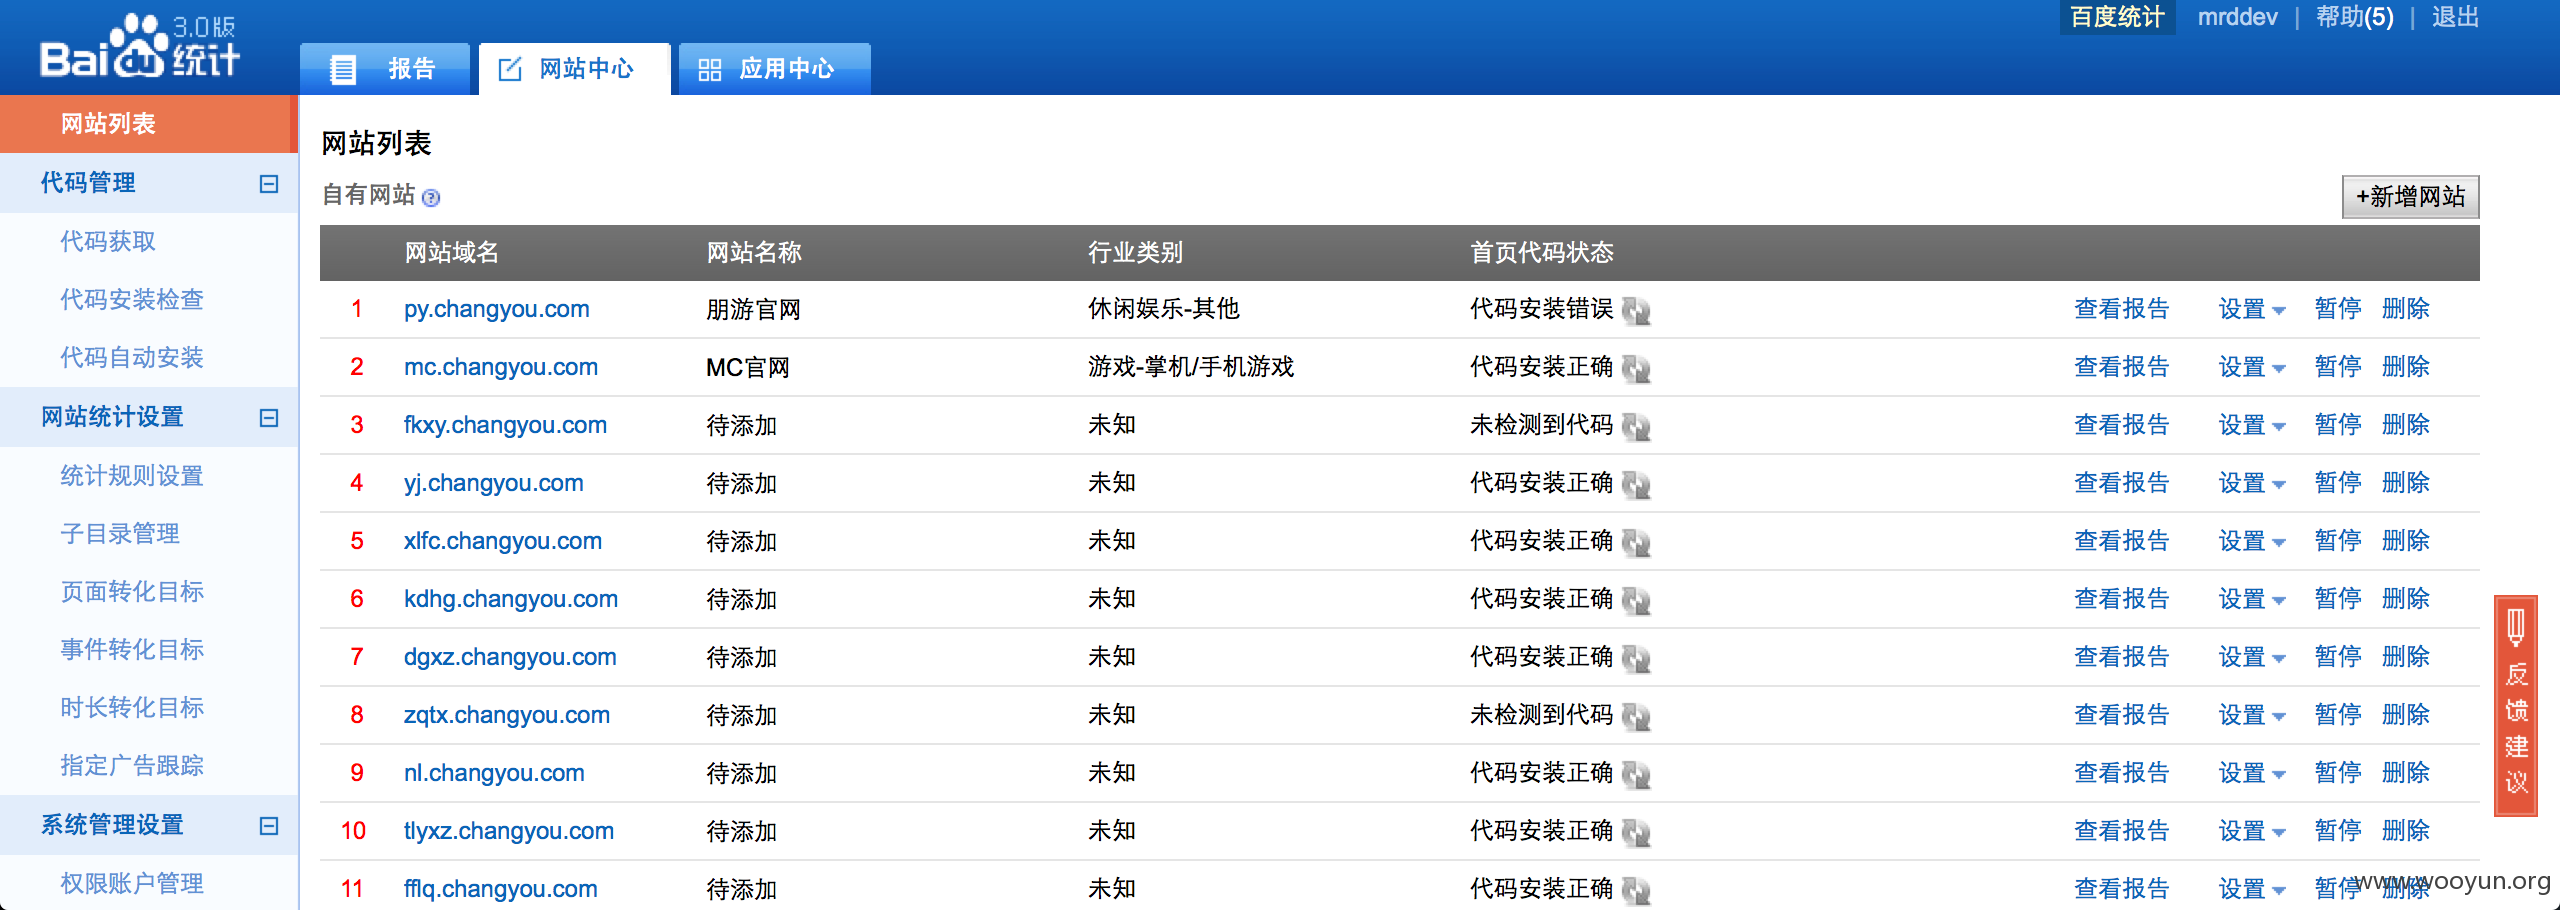The width and height of the screenshot is (2560, 910).
Task: Delete 删除 the fkxy.changyou.com site
Action: coord(2405,425)
